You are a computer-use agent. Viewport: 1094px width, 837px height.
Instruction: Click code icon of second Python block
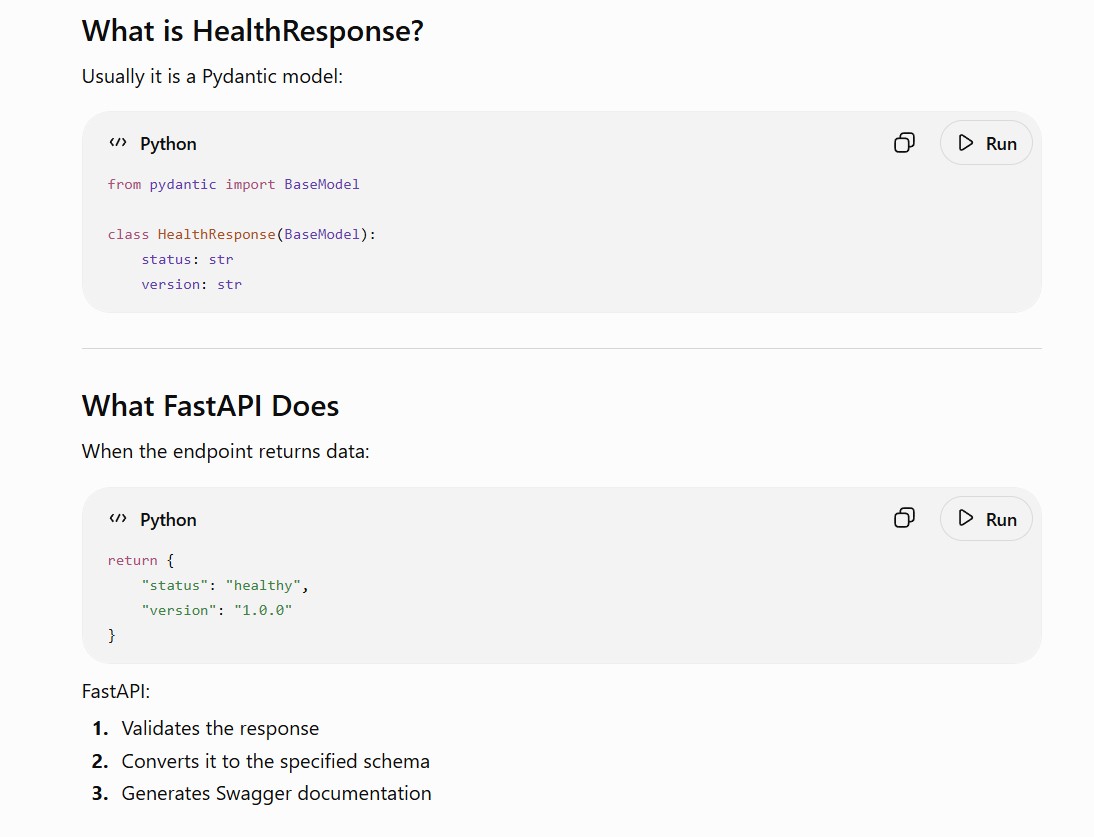pos(118,518)
